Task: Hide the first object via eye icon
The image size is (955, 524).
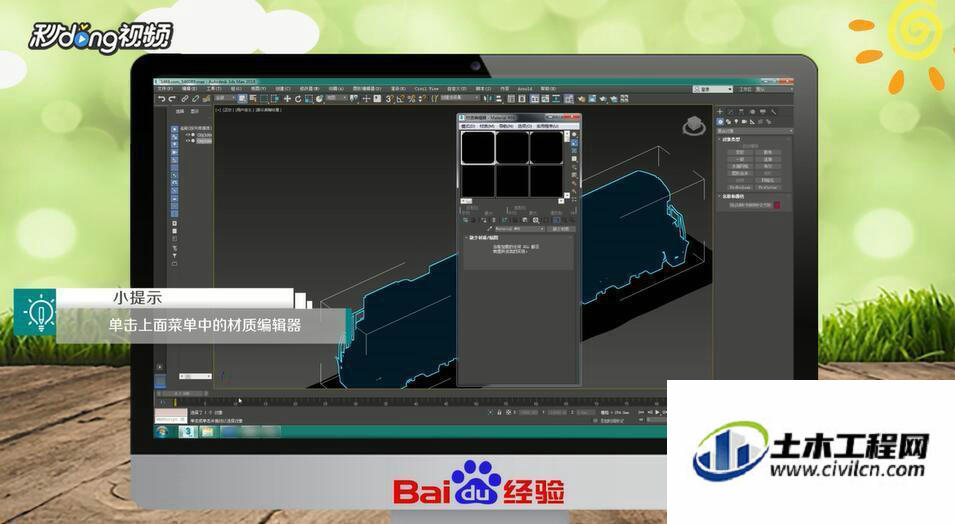Action: coord(188,135)
